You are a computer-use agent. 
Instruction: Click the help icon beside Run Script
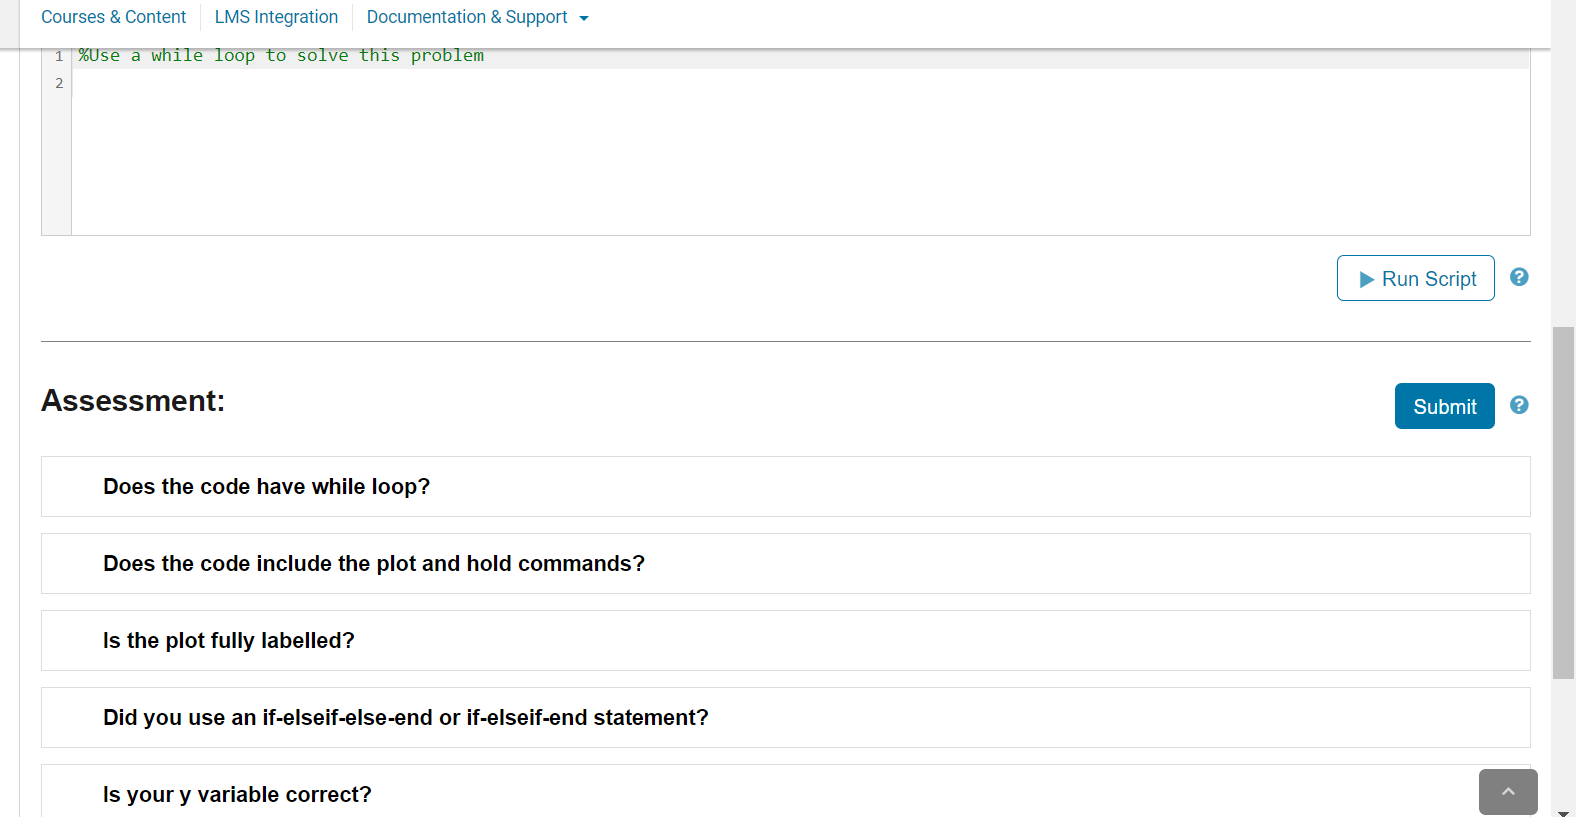tap(1518, 277)
